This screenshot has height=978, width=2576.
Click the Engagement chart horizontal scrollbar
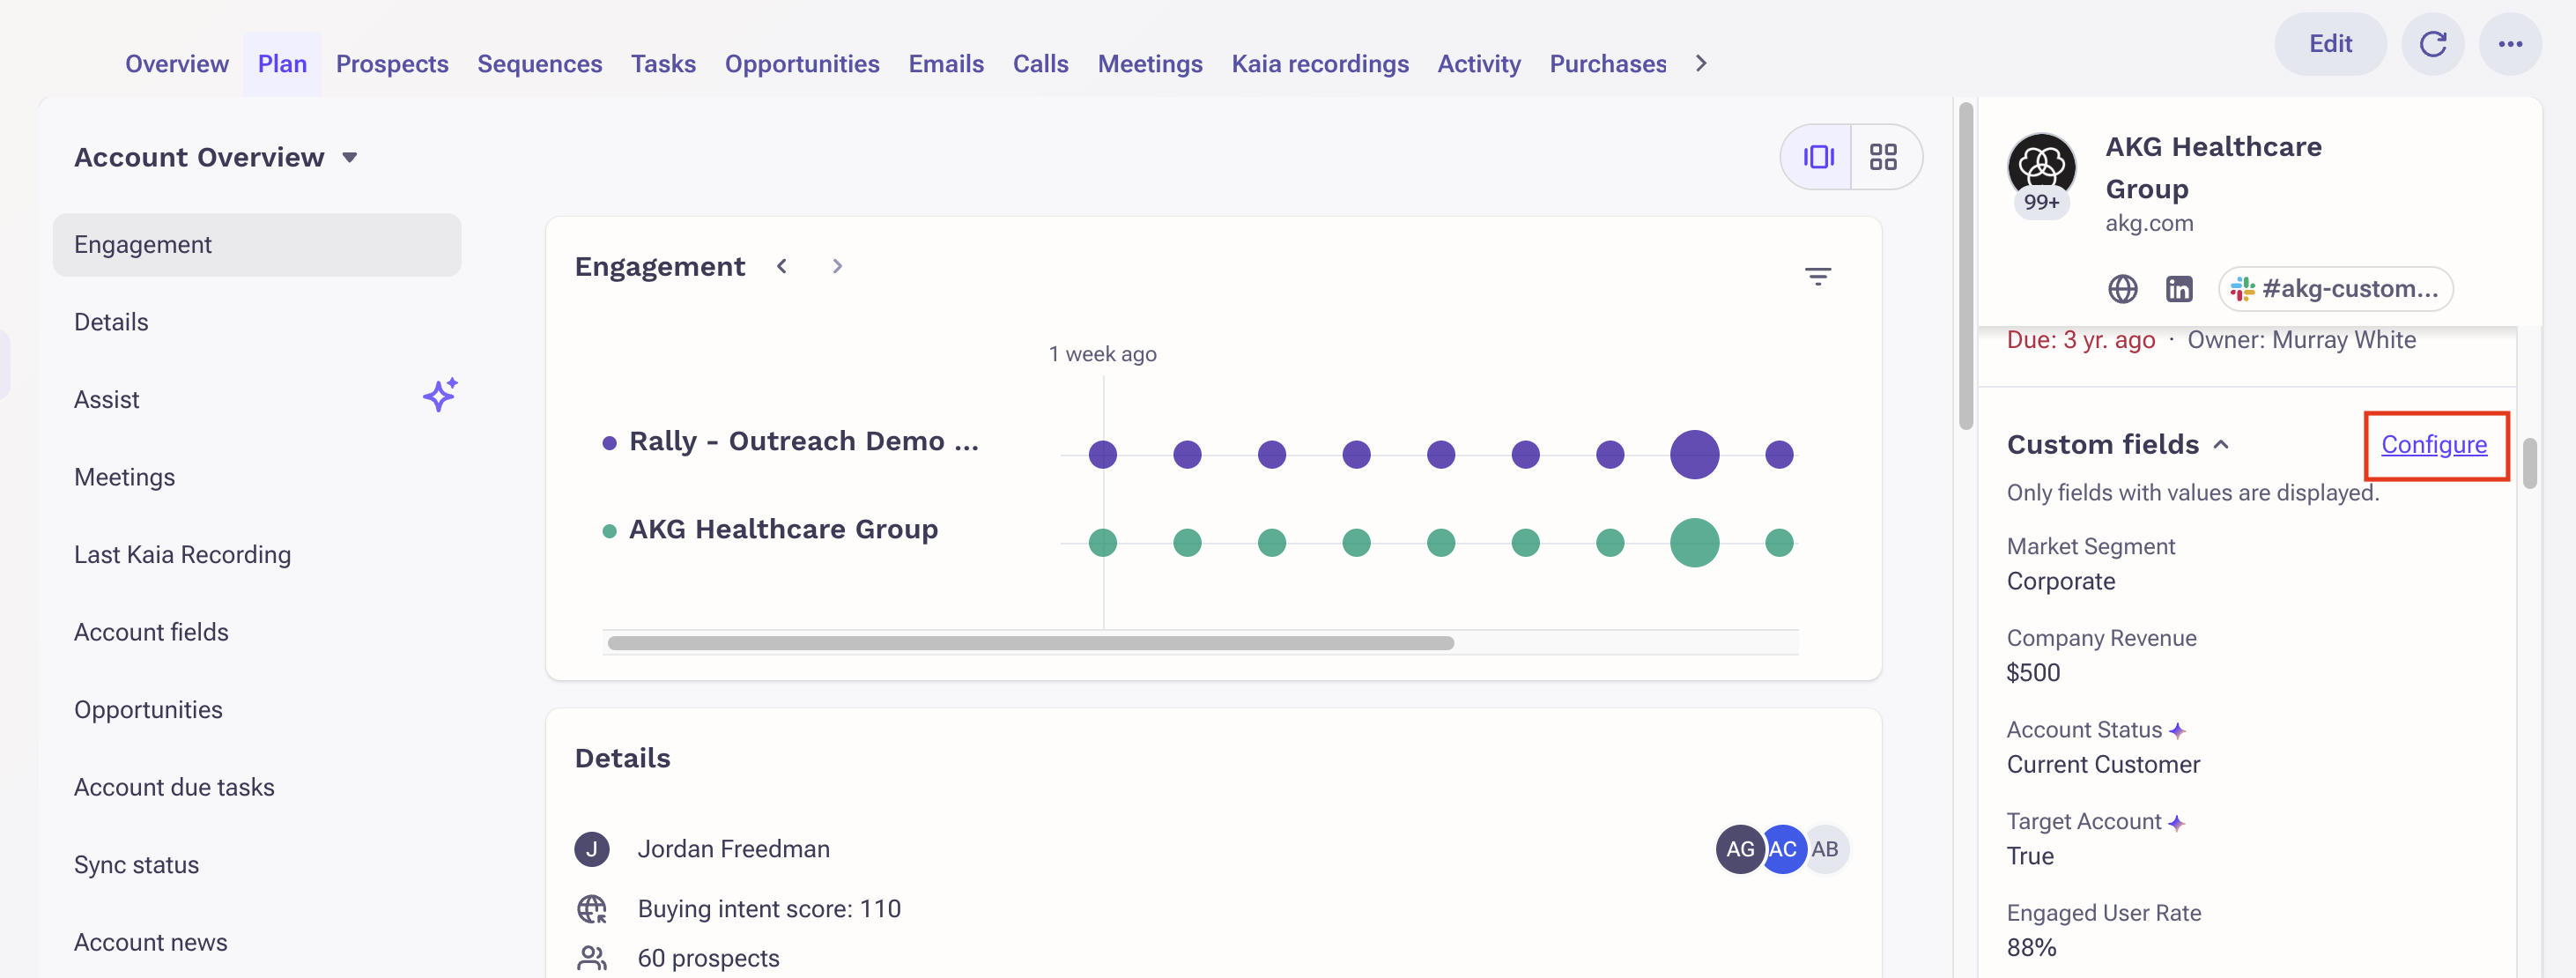1030,643
